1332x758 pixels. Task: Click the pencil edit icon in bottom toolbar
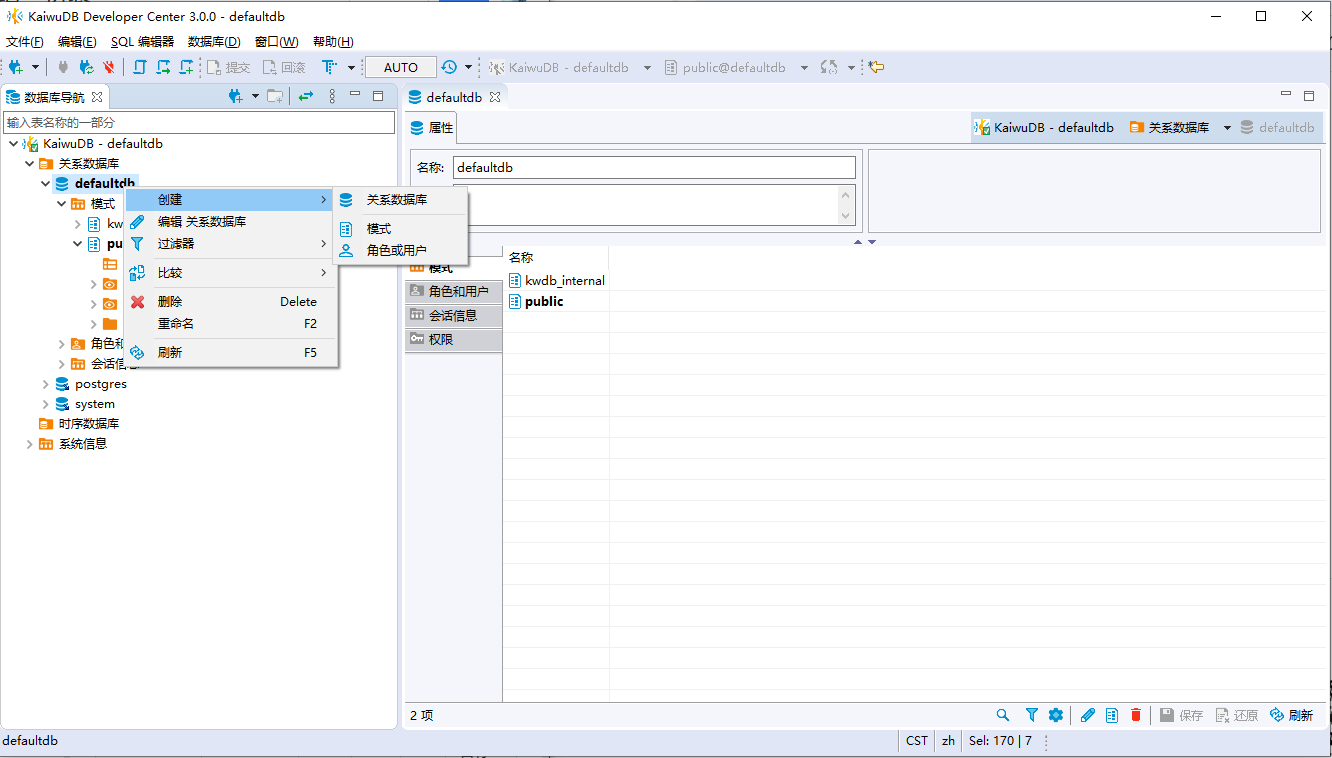click(x=1088, y=715)
